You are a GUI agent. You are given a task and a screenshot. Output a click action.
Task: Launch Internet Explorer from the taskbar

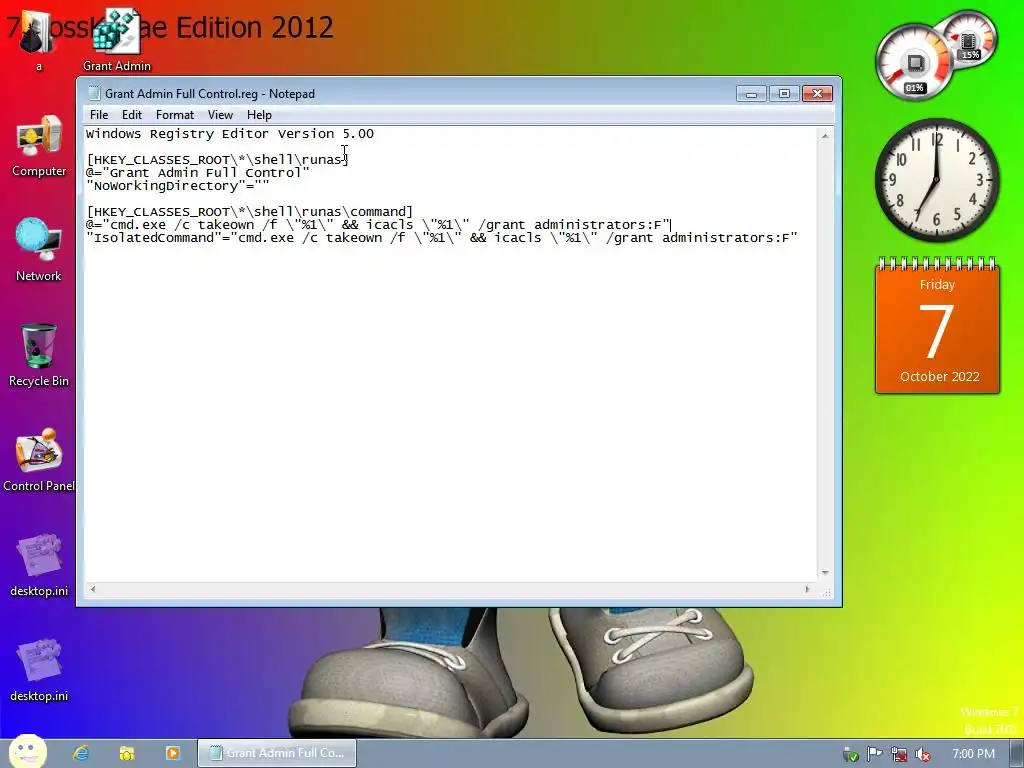click(81, 753)
